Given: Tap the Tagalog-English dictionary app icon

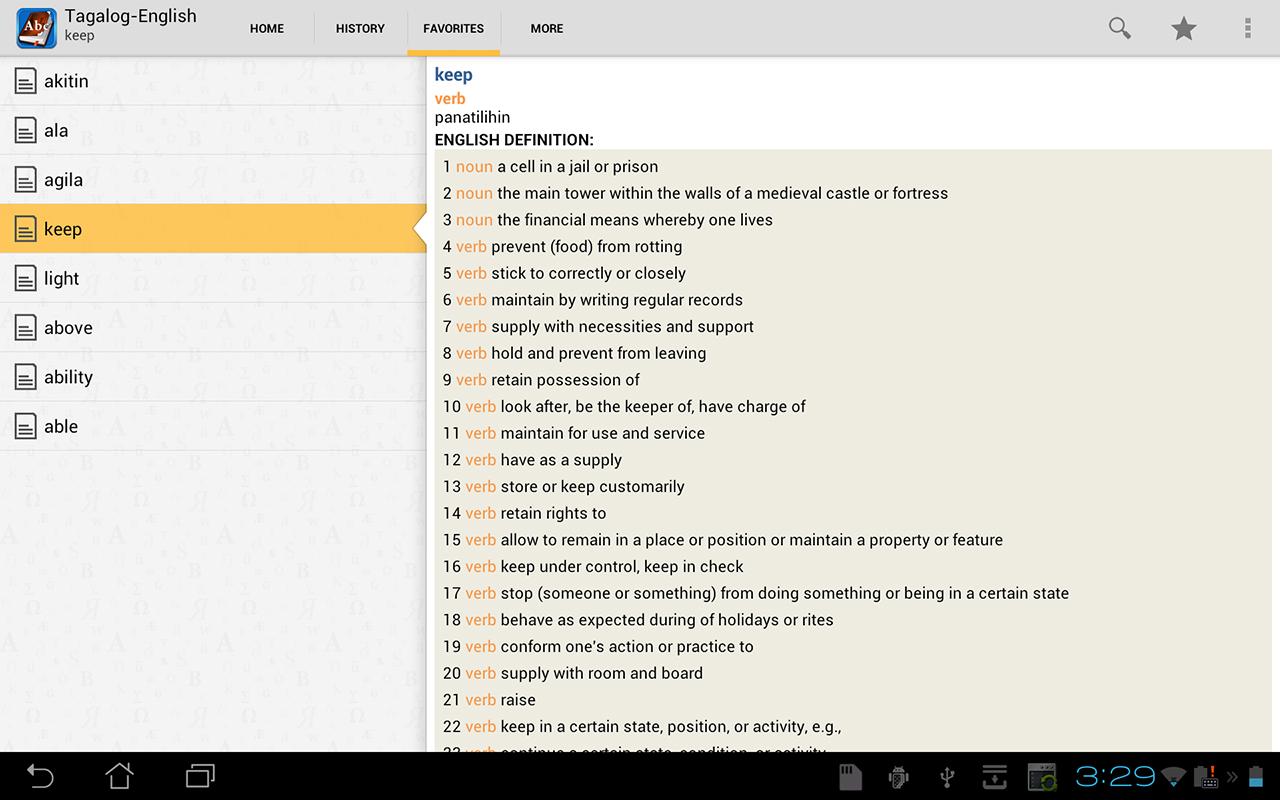Looking at the screenshot, I should (x=36, y=28).
